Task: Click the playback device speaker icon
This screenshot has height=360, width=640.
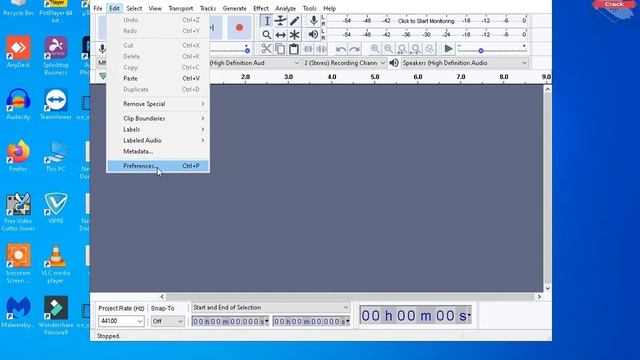Action: 393,63
